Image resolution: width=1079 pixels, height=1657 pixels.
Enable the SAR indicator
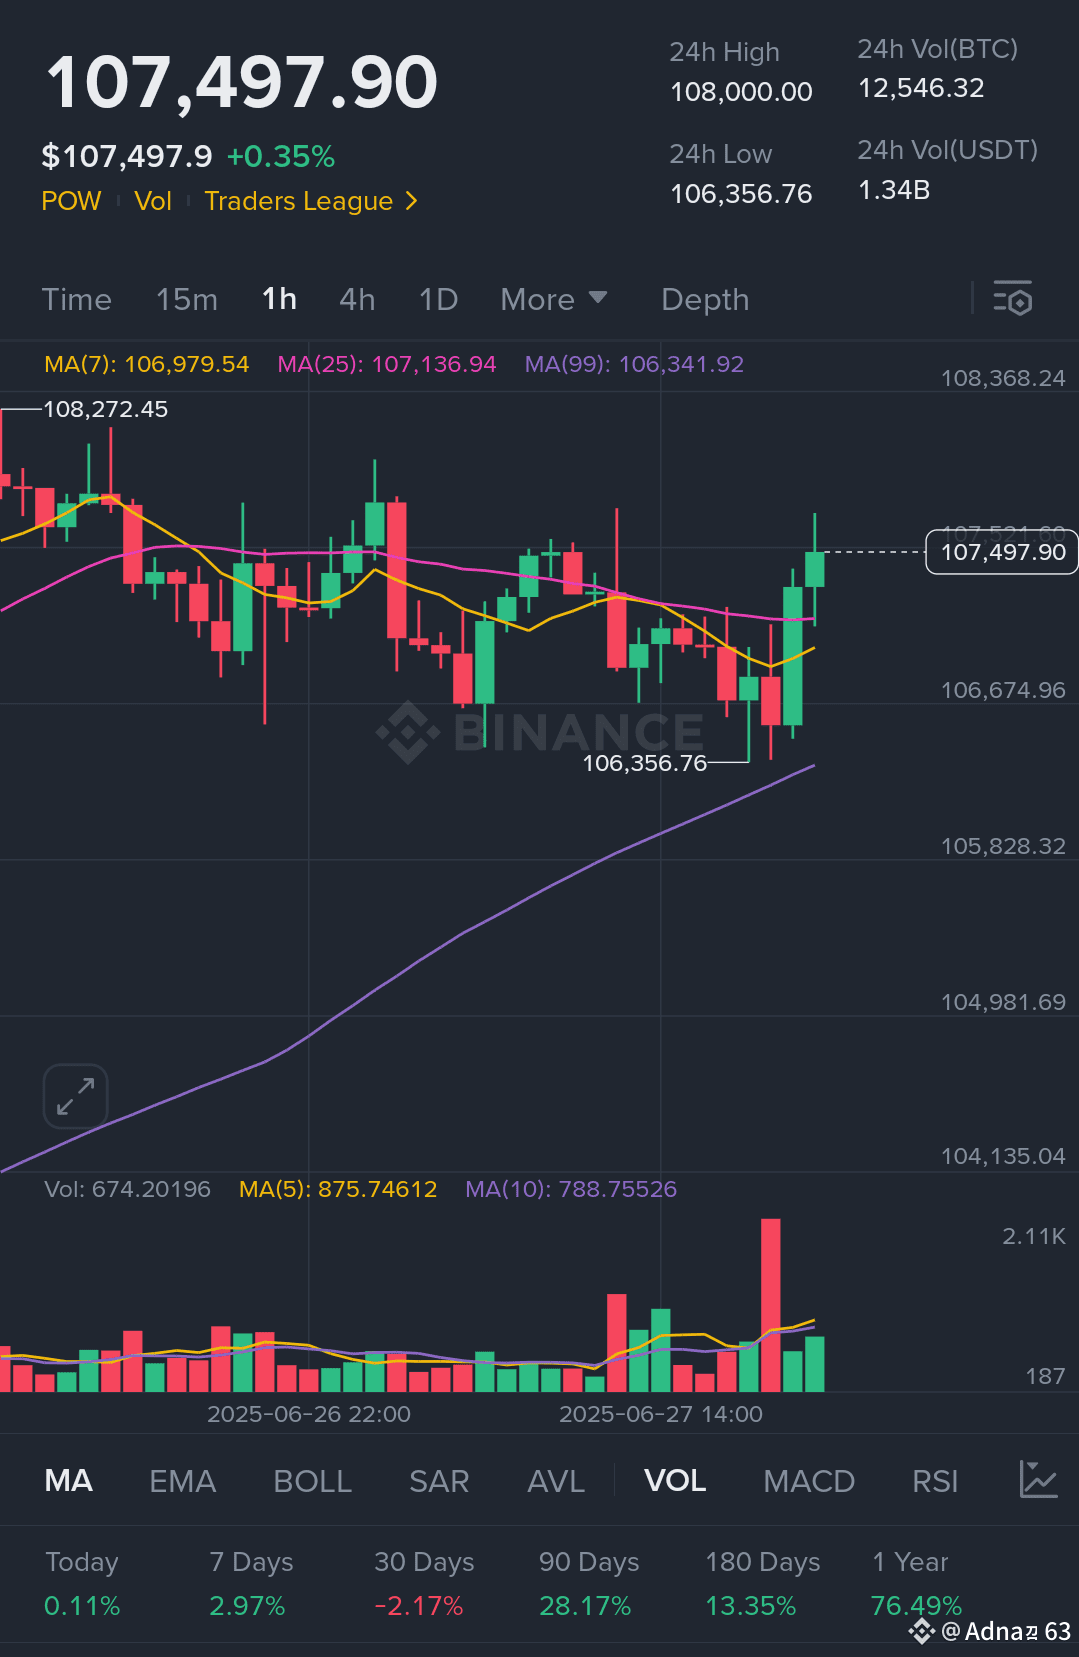pyautogui.click(x=439, y=1481)
